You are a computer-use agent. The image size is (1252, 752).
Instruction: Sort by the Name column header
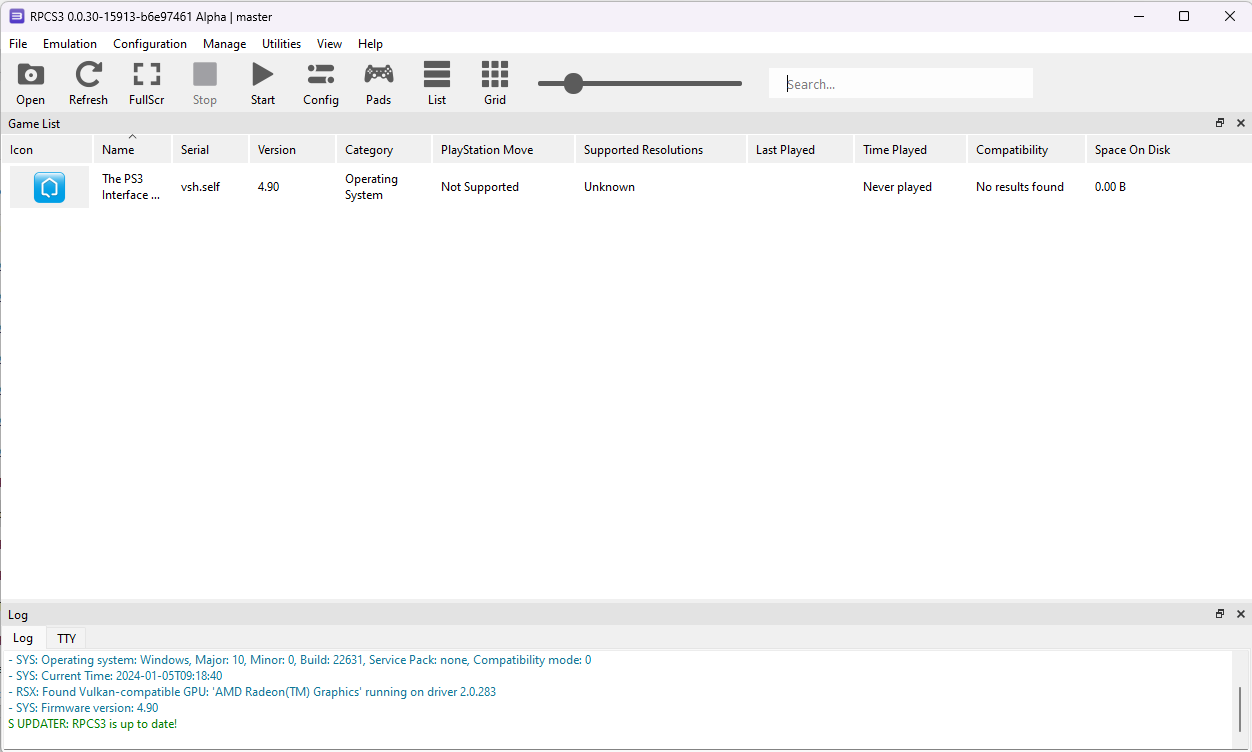click(132, 150)
